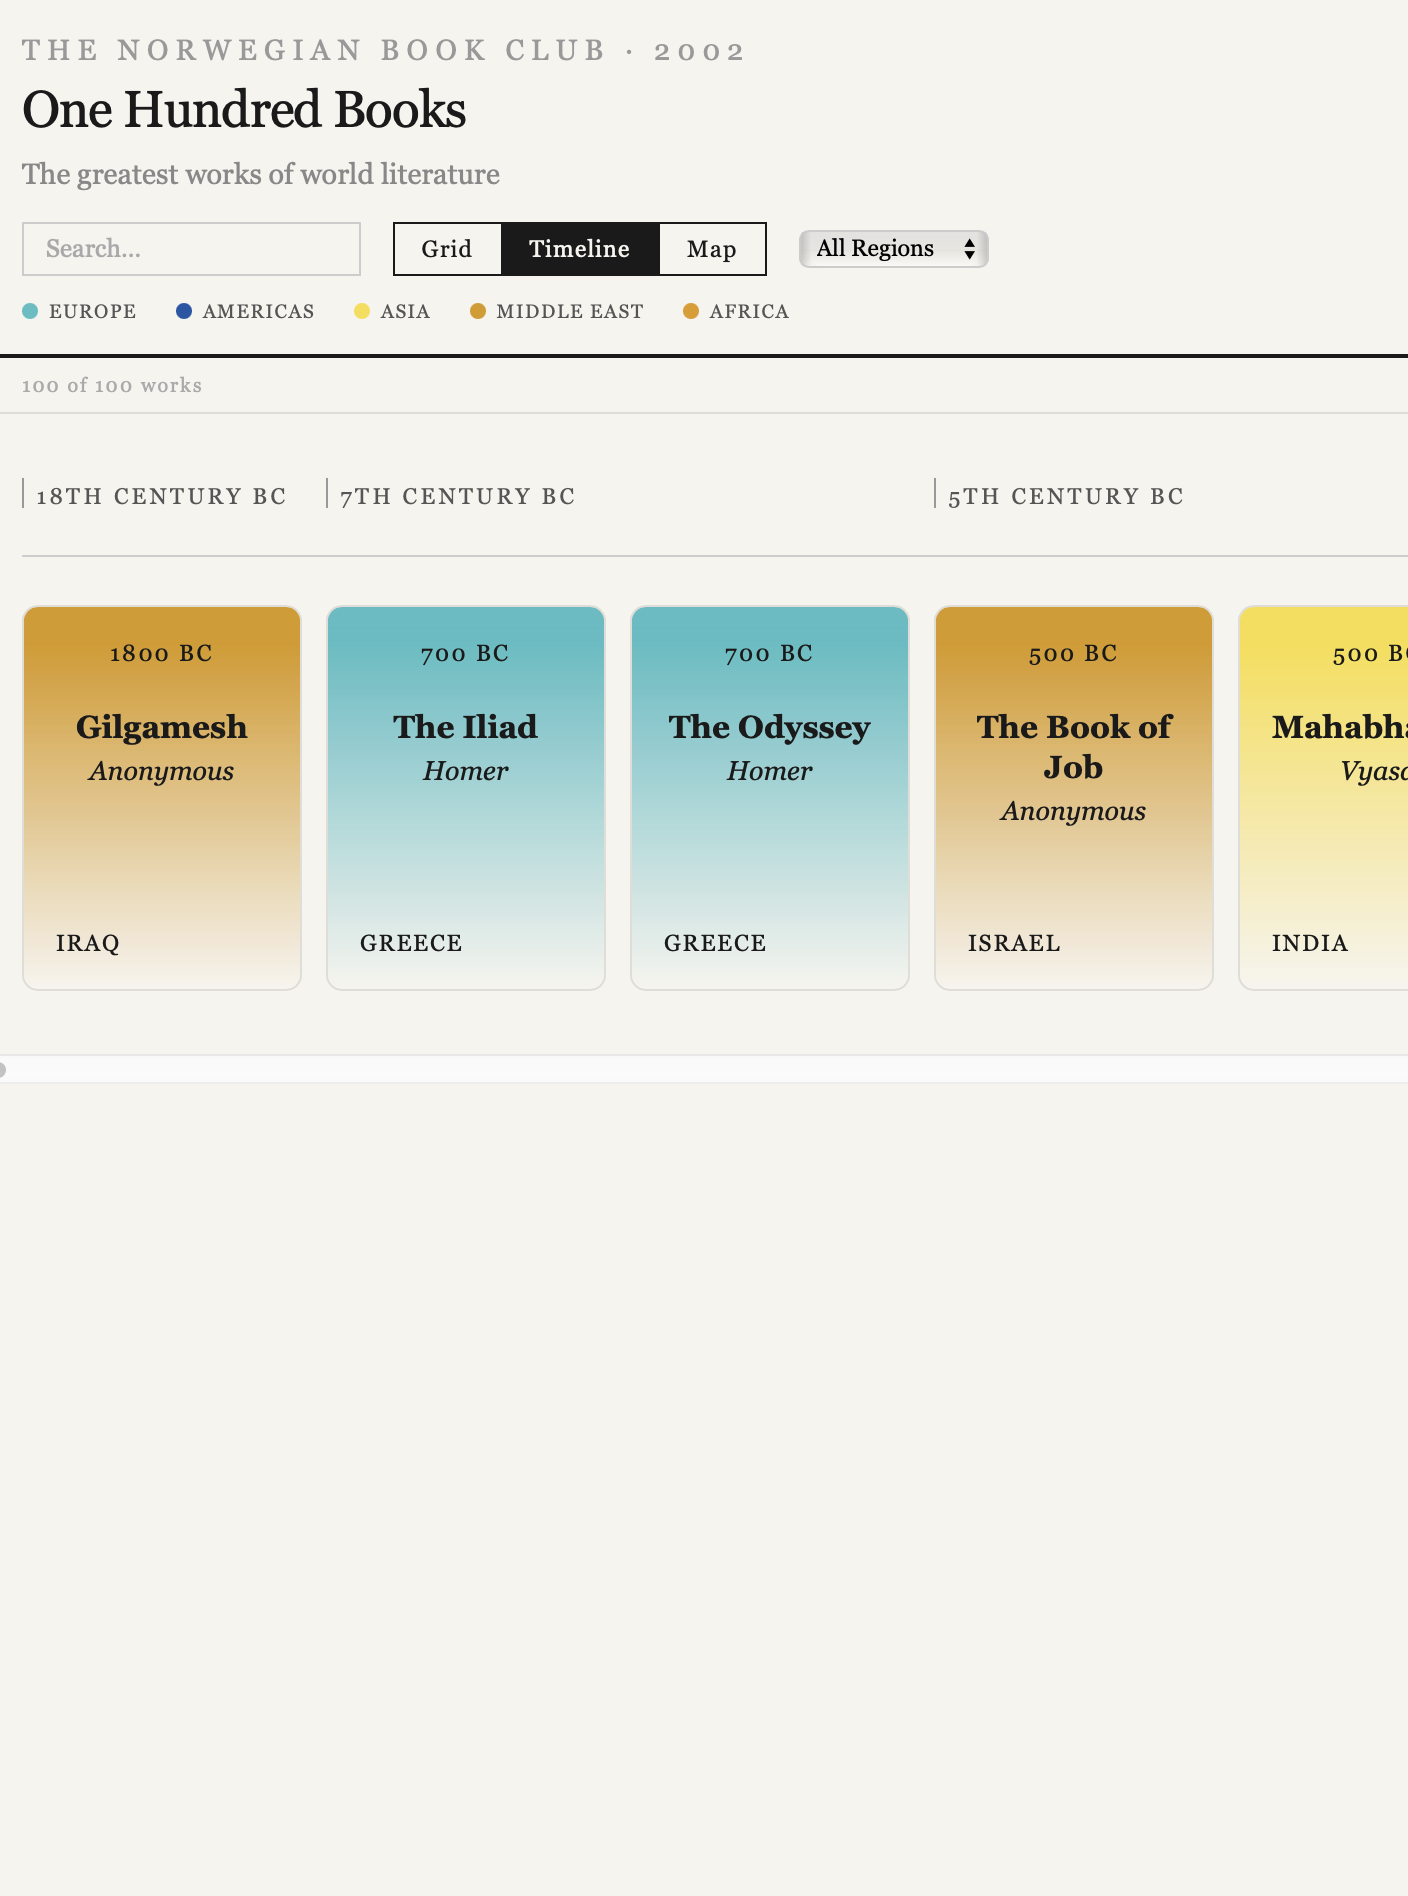The image size is (1408, 1896).
Task: Open the All Regions dropdown
Action: pos(894,249)
